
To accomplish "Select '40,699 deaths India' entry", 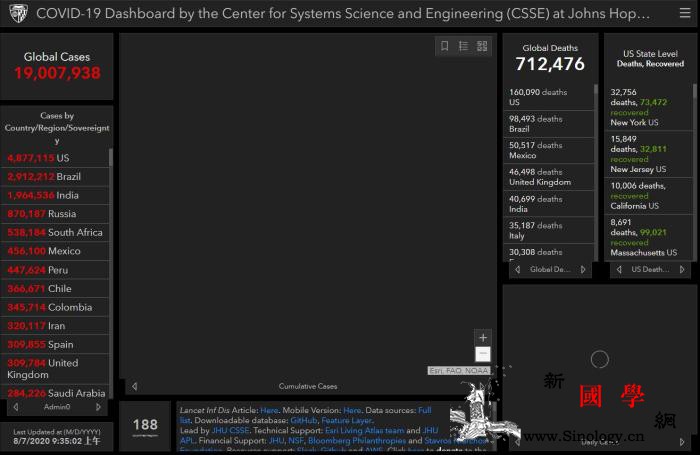I will [x=549, y=204].
